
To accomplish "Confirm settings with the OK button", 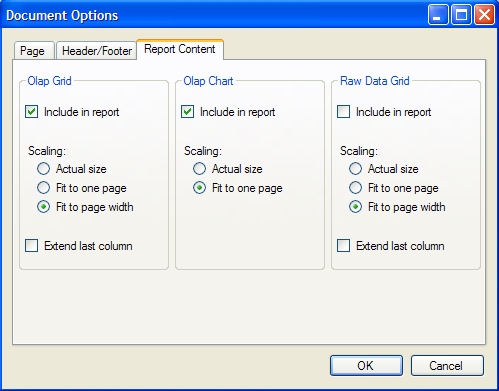I will click(366, 365).
